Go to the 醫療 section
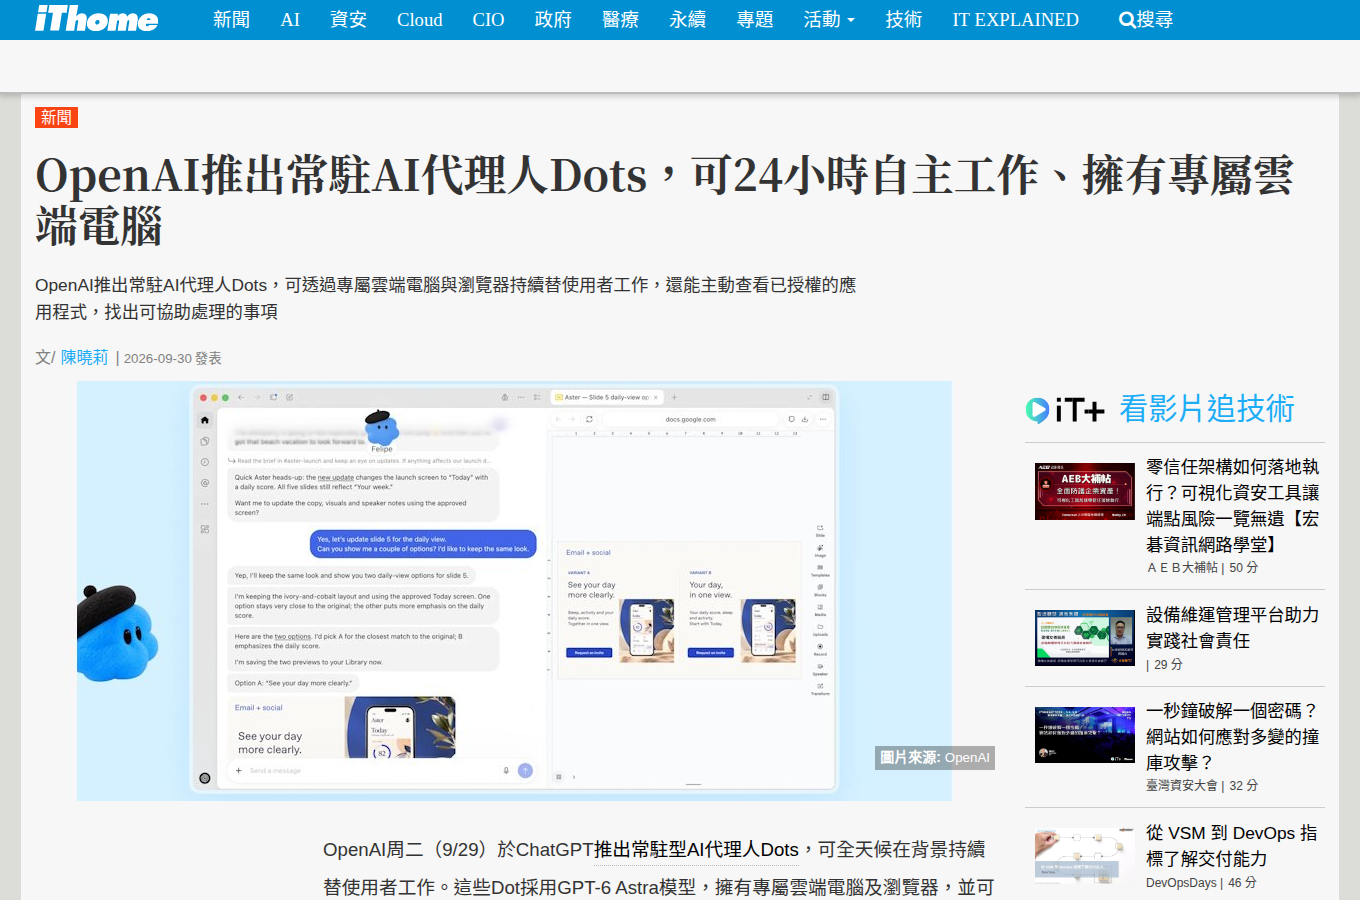Viewport: 1360px width, 900px height. (620, 20)
